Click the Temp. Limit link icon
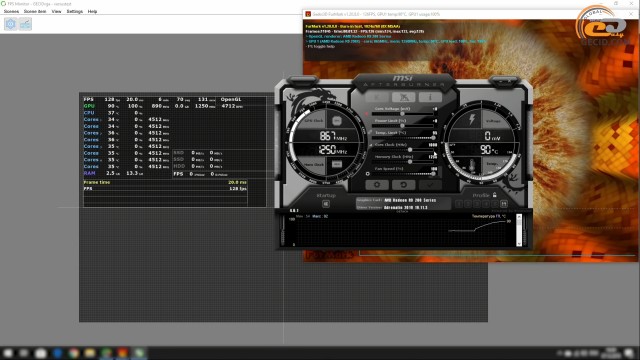This screenshot has height=360, width=640. pyautogui.click(x=370, y=133)
